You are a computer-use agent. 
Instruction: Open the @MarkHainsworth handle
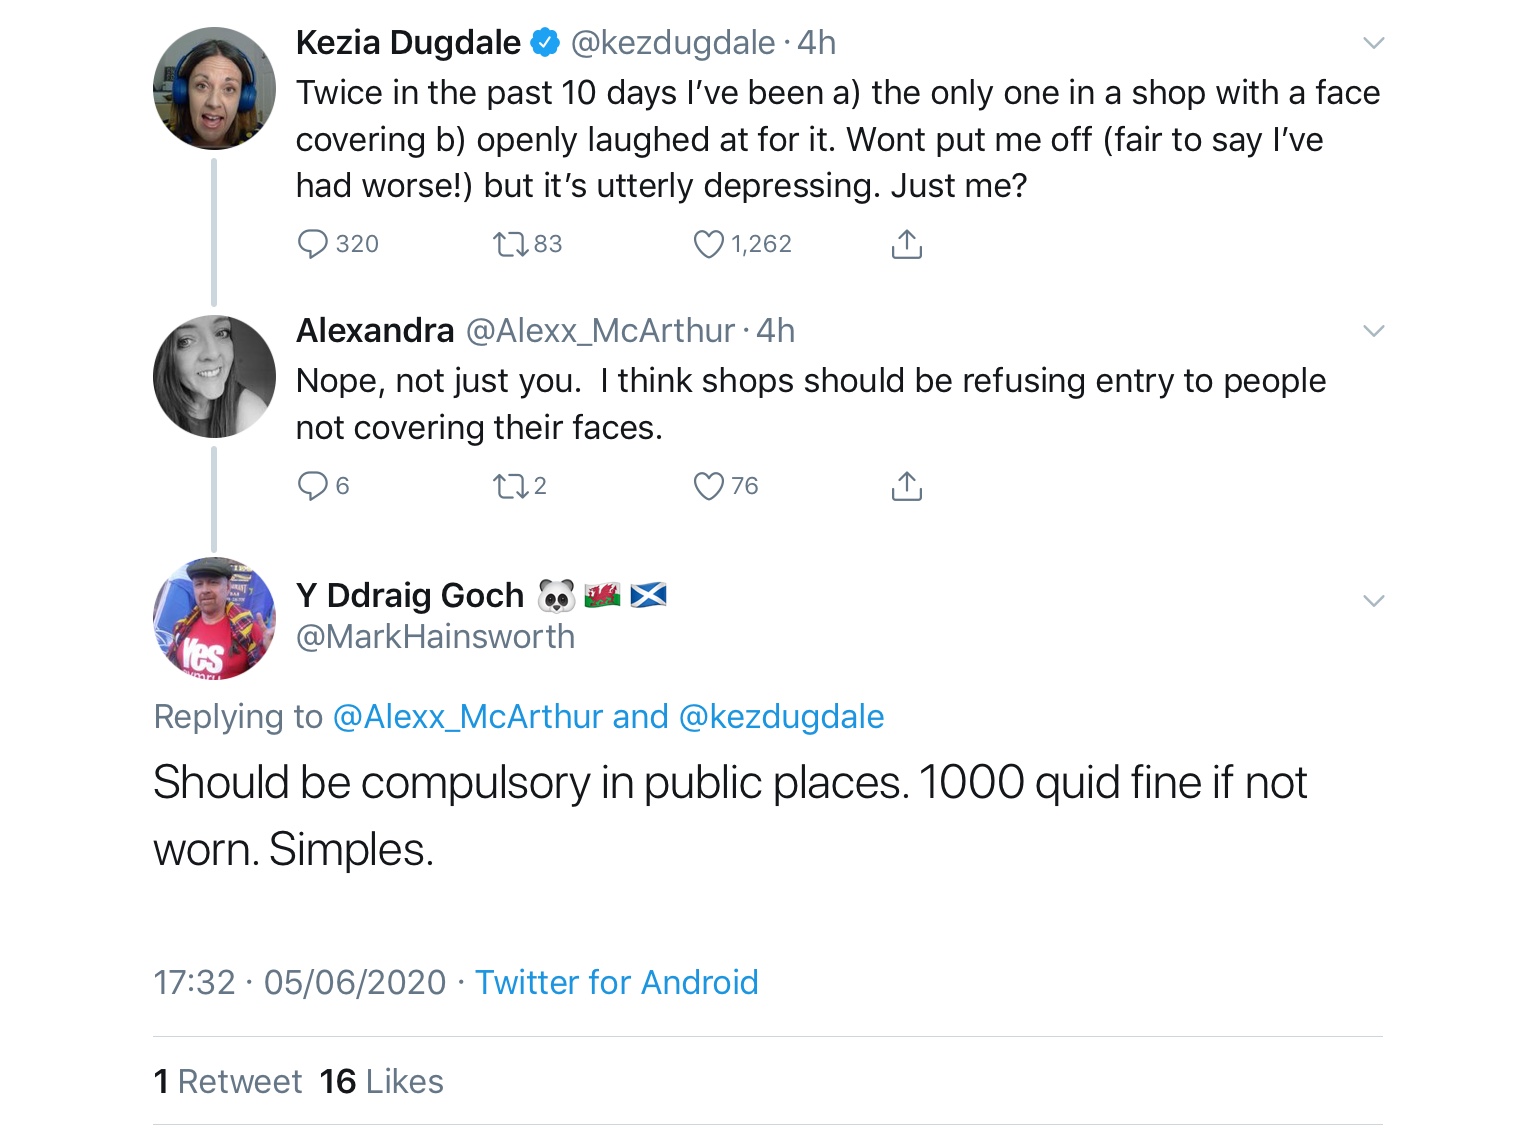(x=435, y=637)
